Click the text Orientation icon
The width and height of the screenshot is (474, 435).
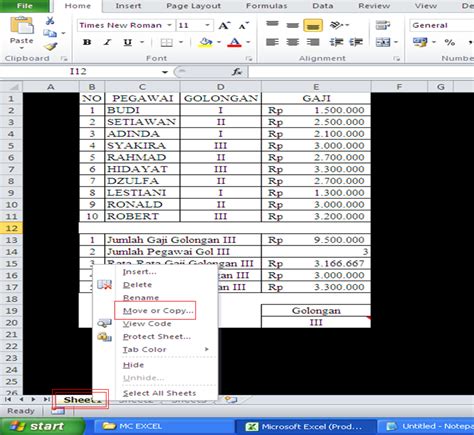336,25
